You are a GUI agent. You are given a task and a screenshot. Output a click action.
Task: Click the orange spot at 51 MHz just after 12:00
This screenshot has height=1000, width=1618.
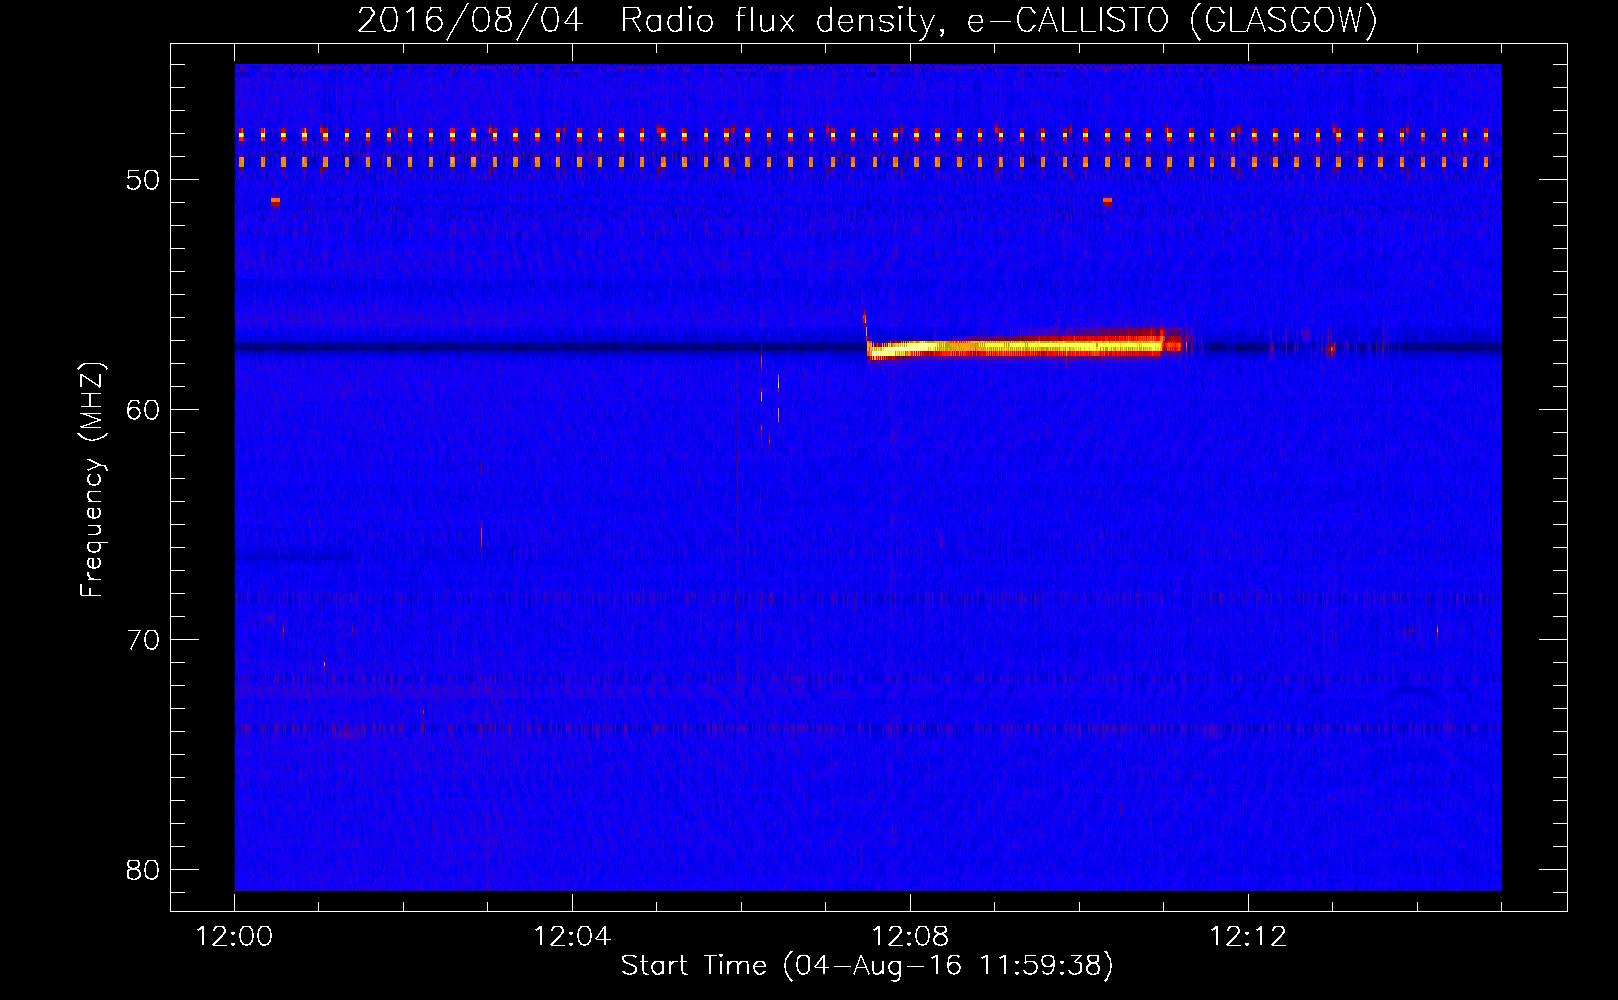(x=275, y=201)
